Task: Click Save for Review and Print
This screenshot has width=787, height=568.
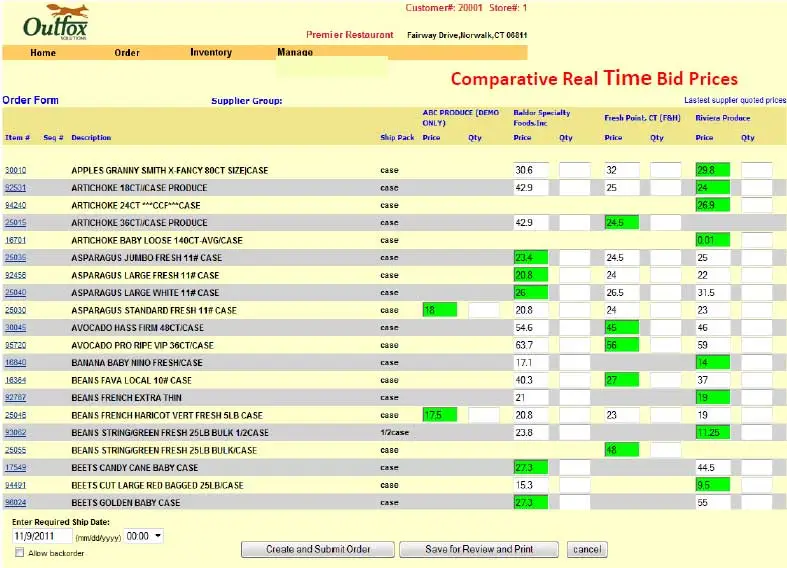Action: click(479, 549)
